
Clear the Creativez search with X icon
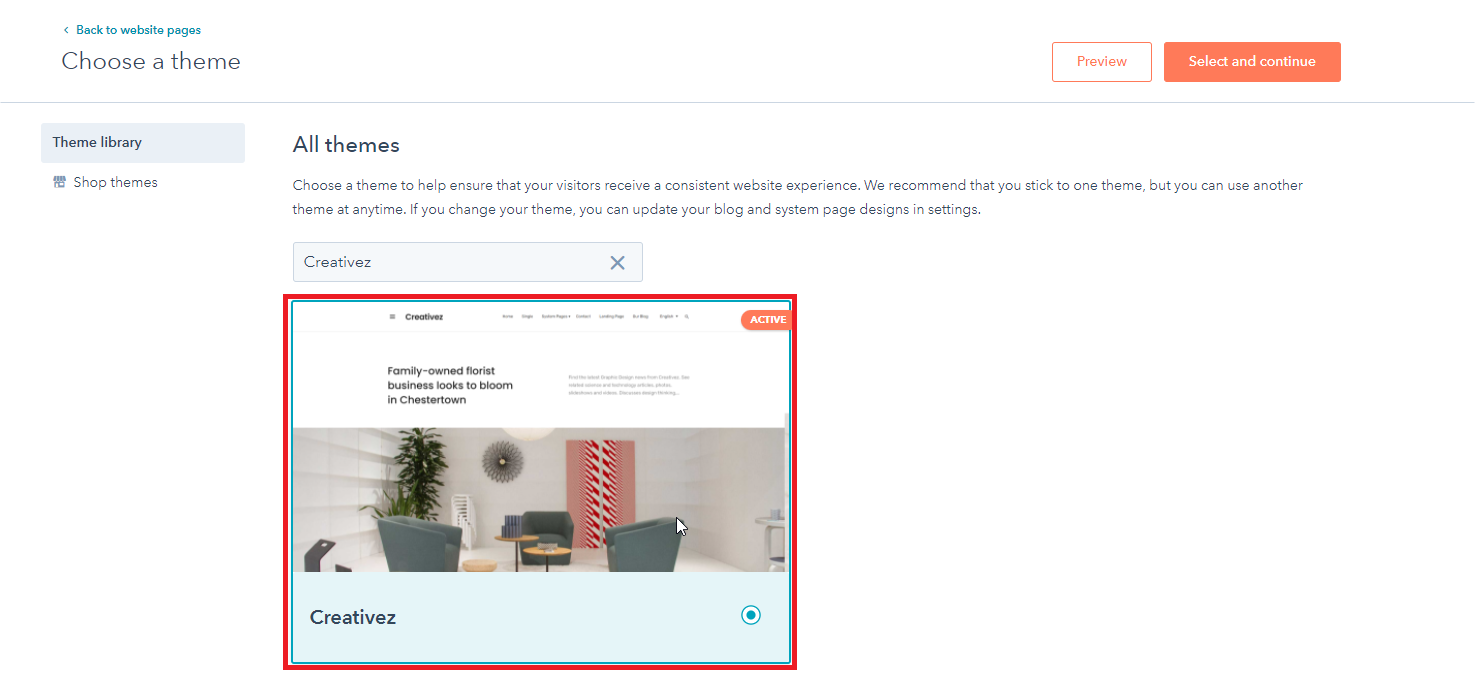click(617, 263)
